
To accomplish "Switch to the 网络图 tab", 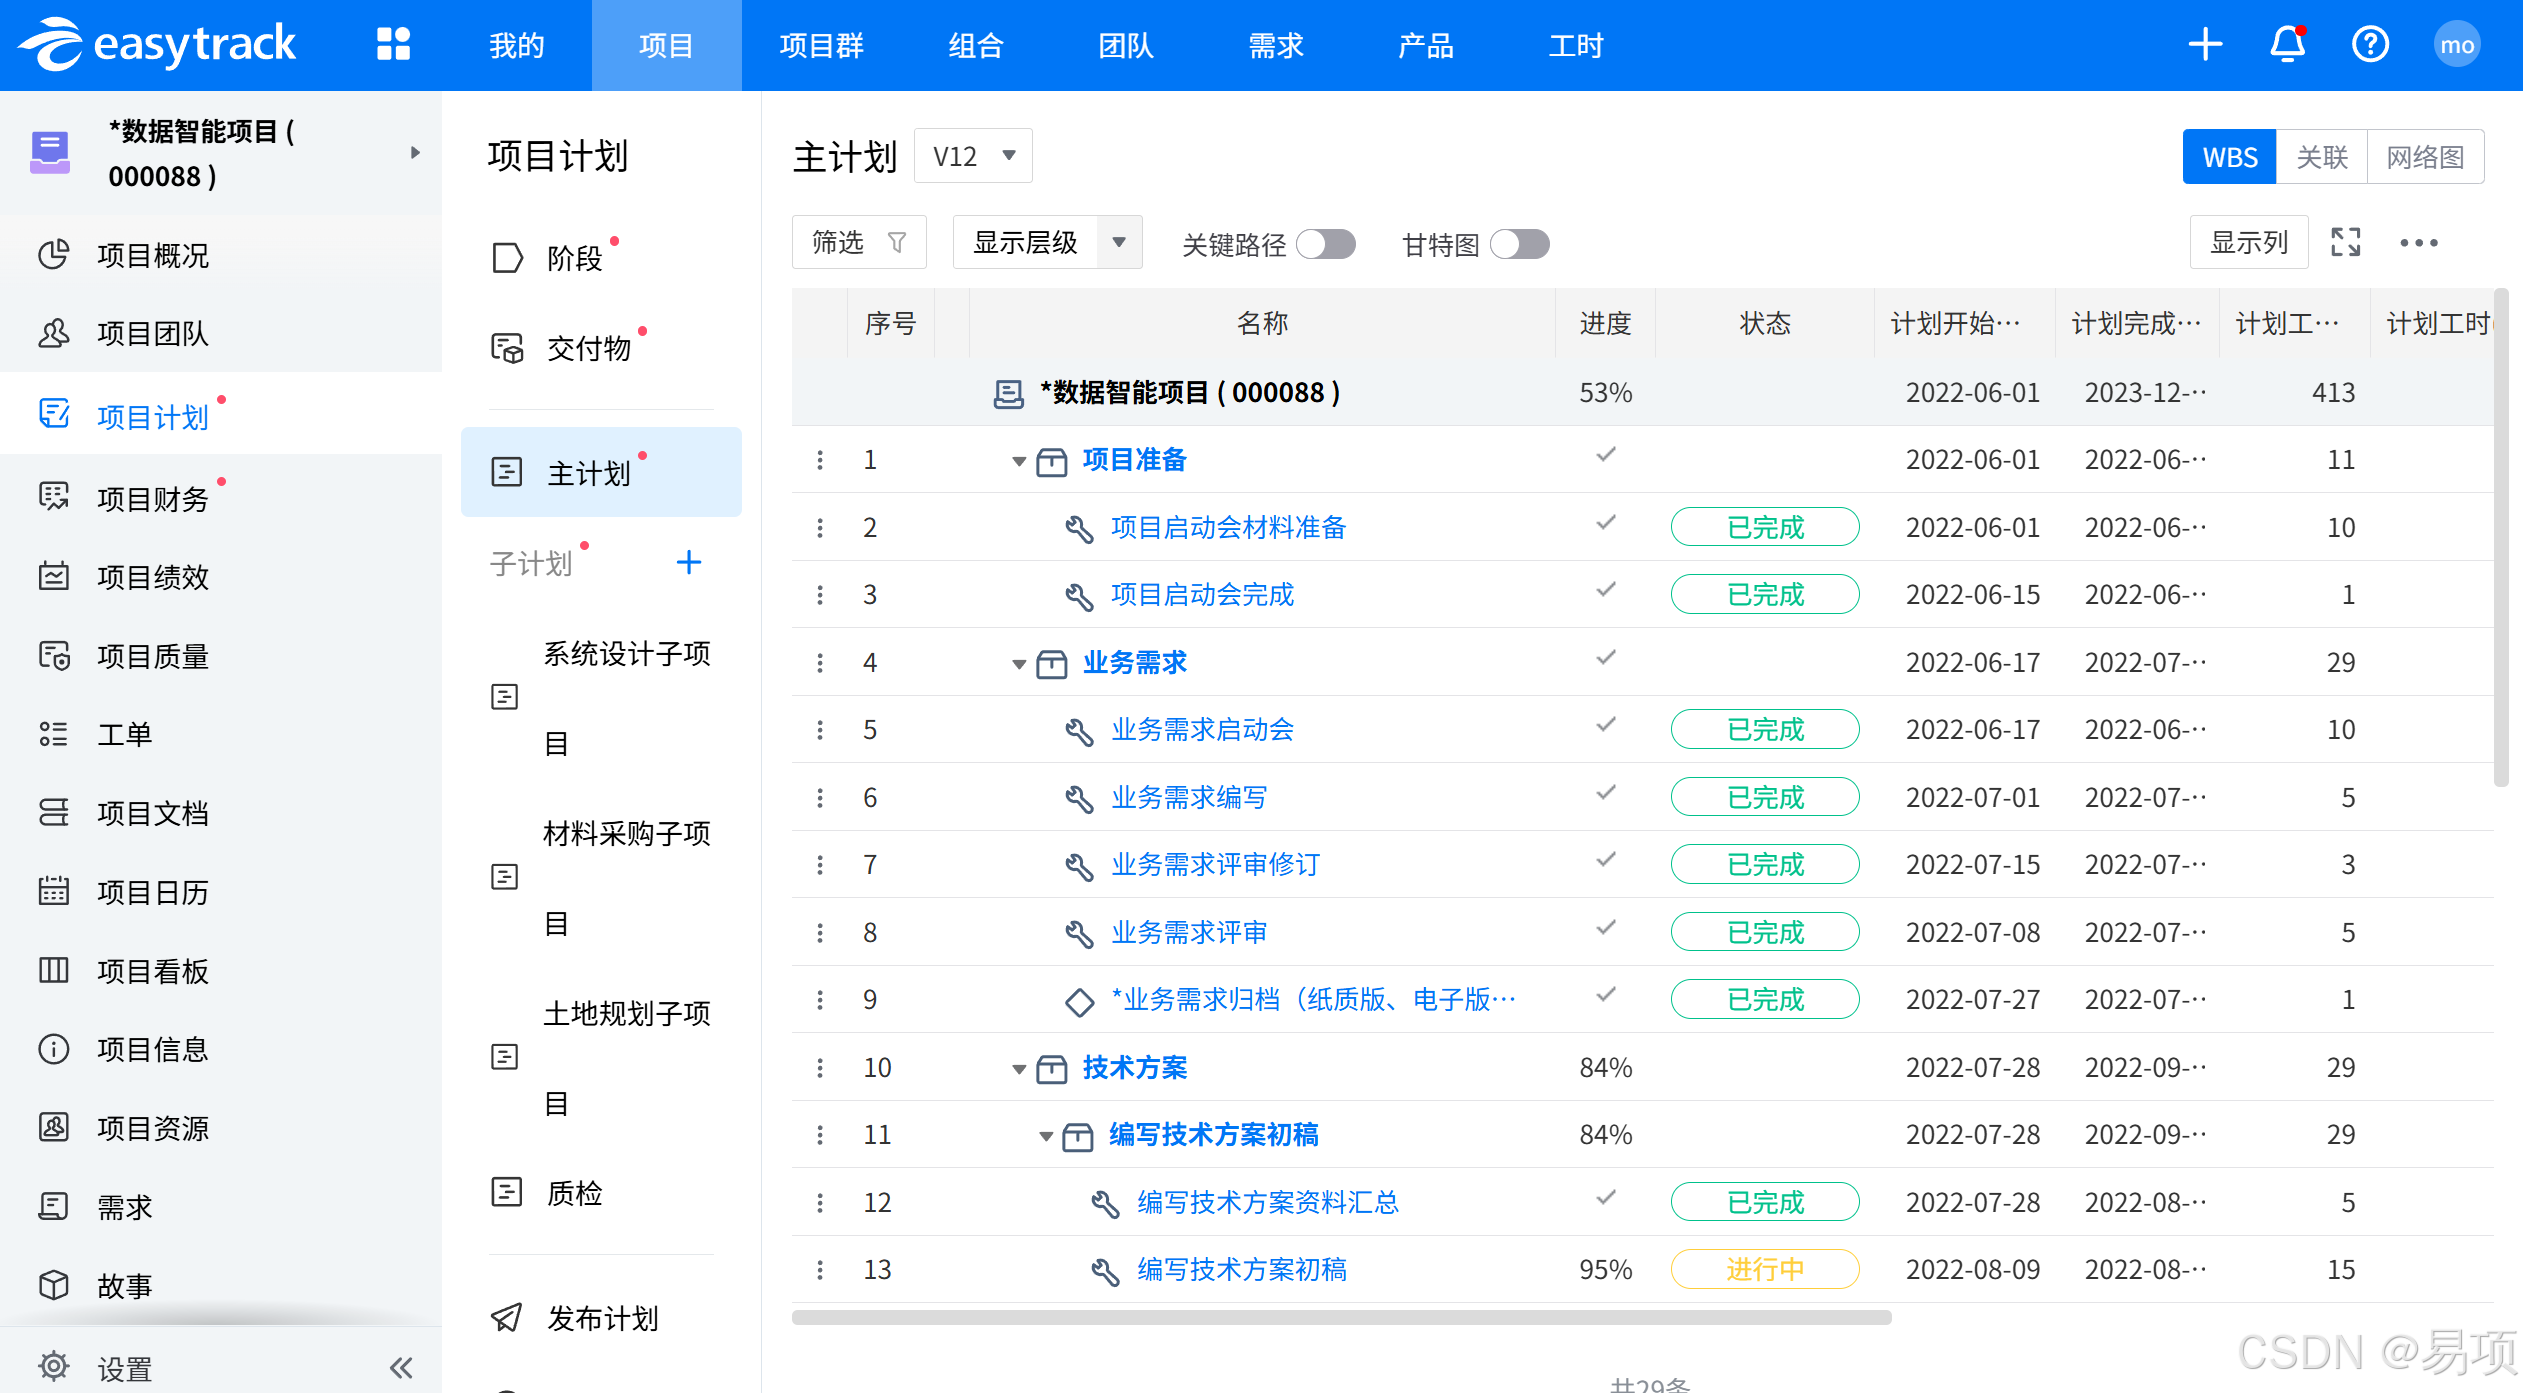I will point(2424,157).
